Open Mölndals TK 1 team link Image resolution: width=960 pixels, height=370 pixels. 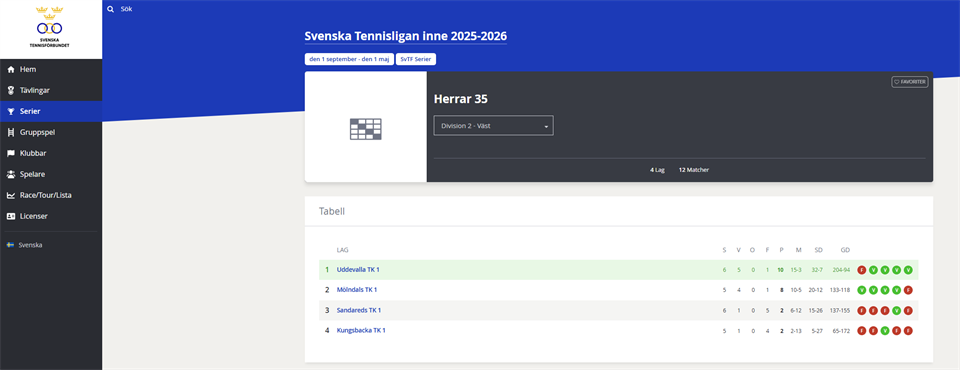point(357,290)
